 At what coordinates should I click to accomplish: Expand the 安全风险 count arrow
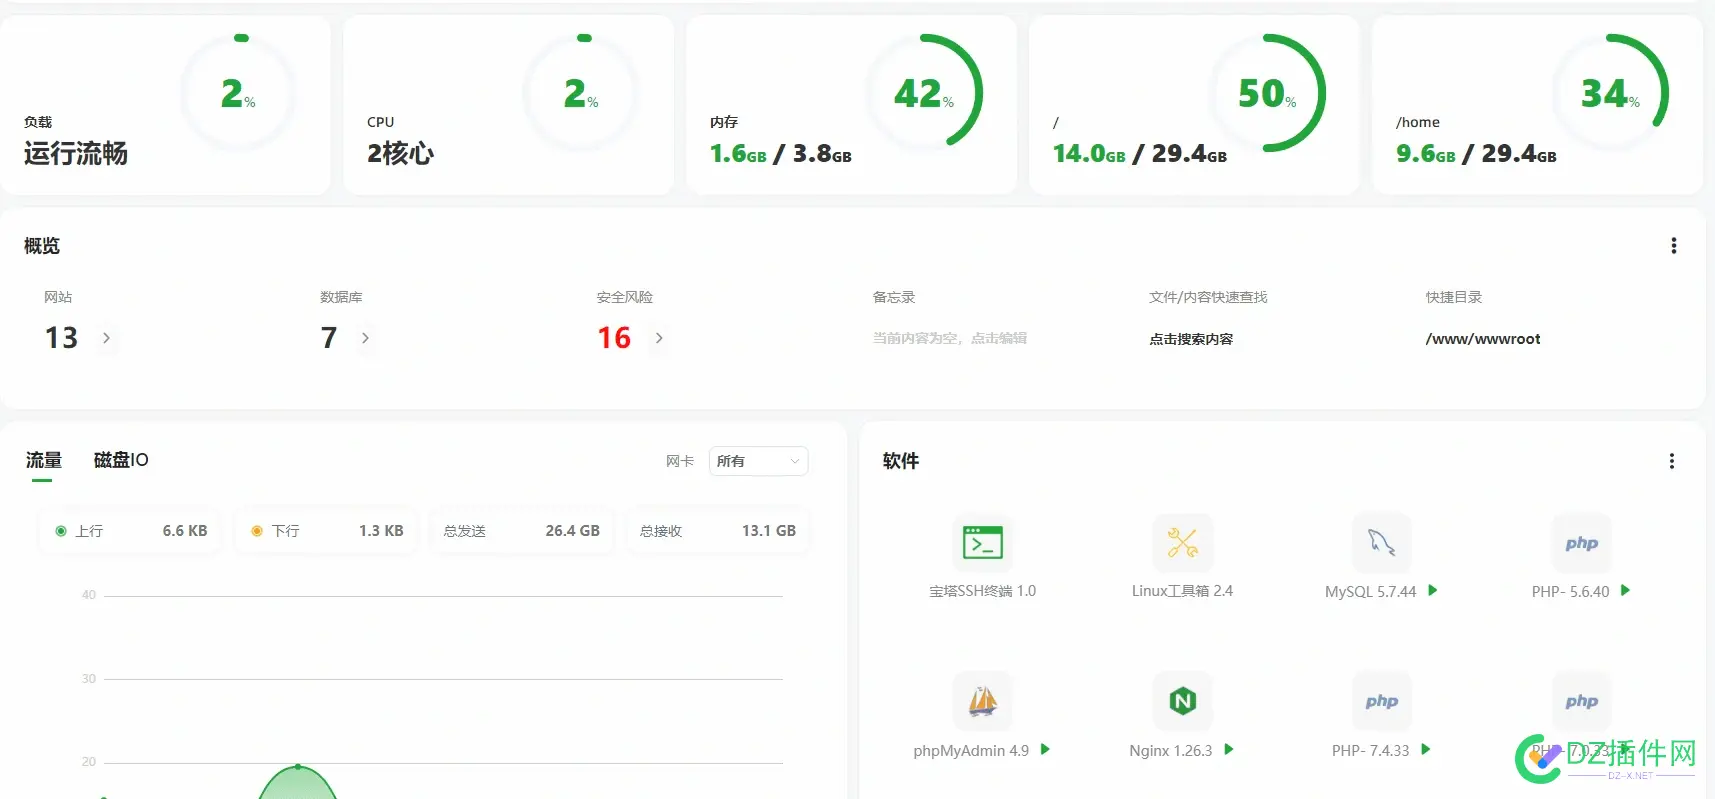tap(659, 338)
